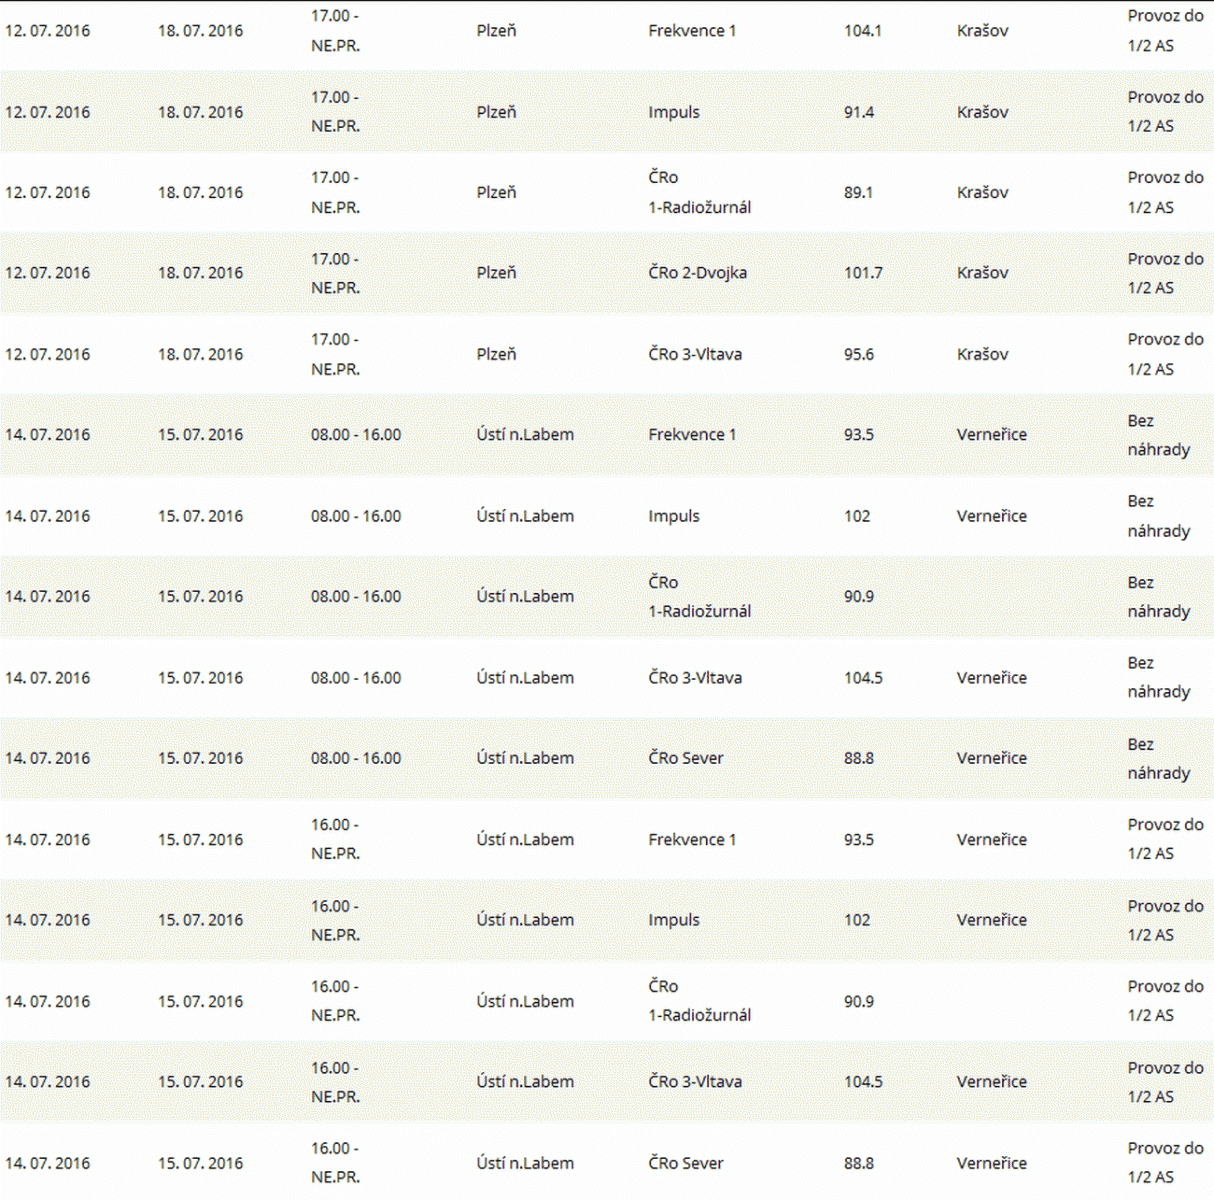Image resolution: width=1214 pixels, height=1200 pixels.
Task: Click Provoz do 1/2 AS in the 101.7 row
Action: [x=1165, y=273]
